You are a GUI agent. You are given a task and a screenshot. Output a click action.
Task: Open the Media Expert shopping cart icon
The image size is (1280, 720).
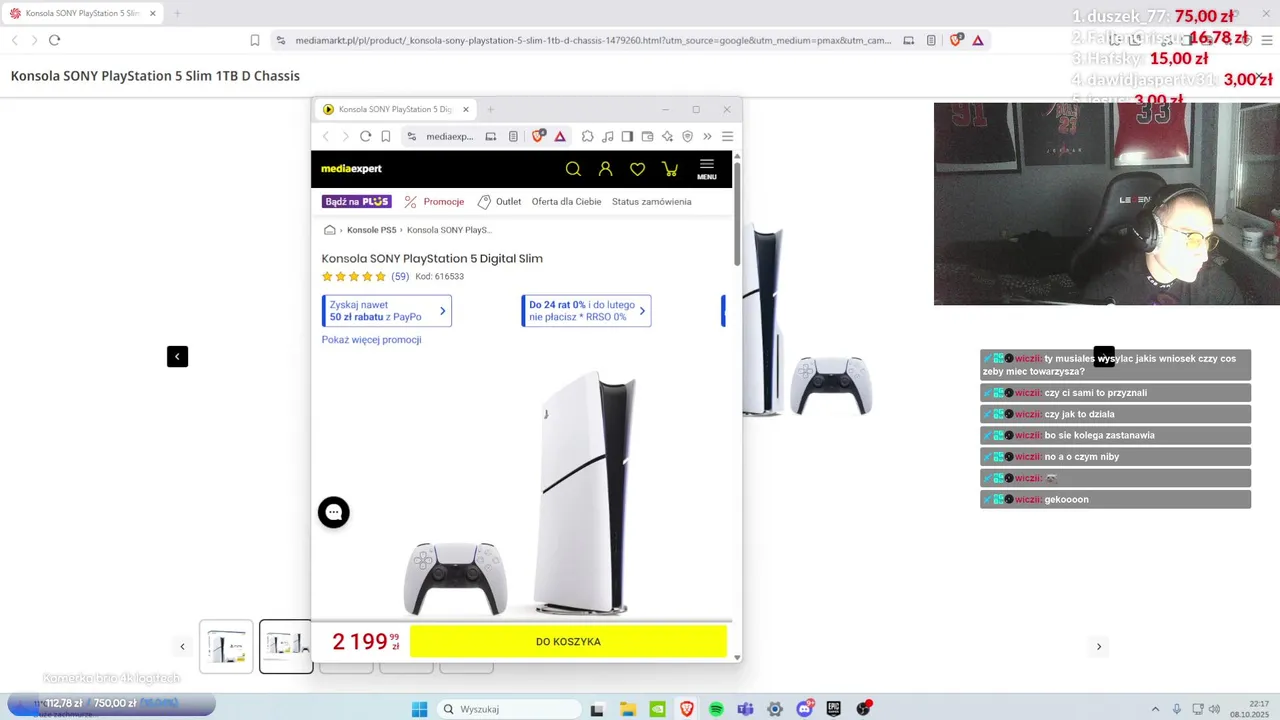coord(670,169)
